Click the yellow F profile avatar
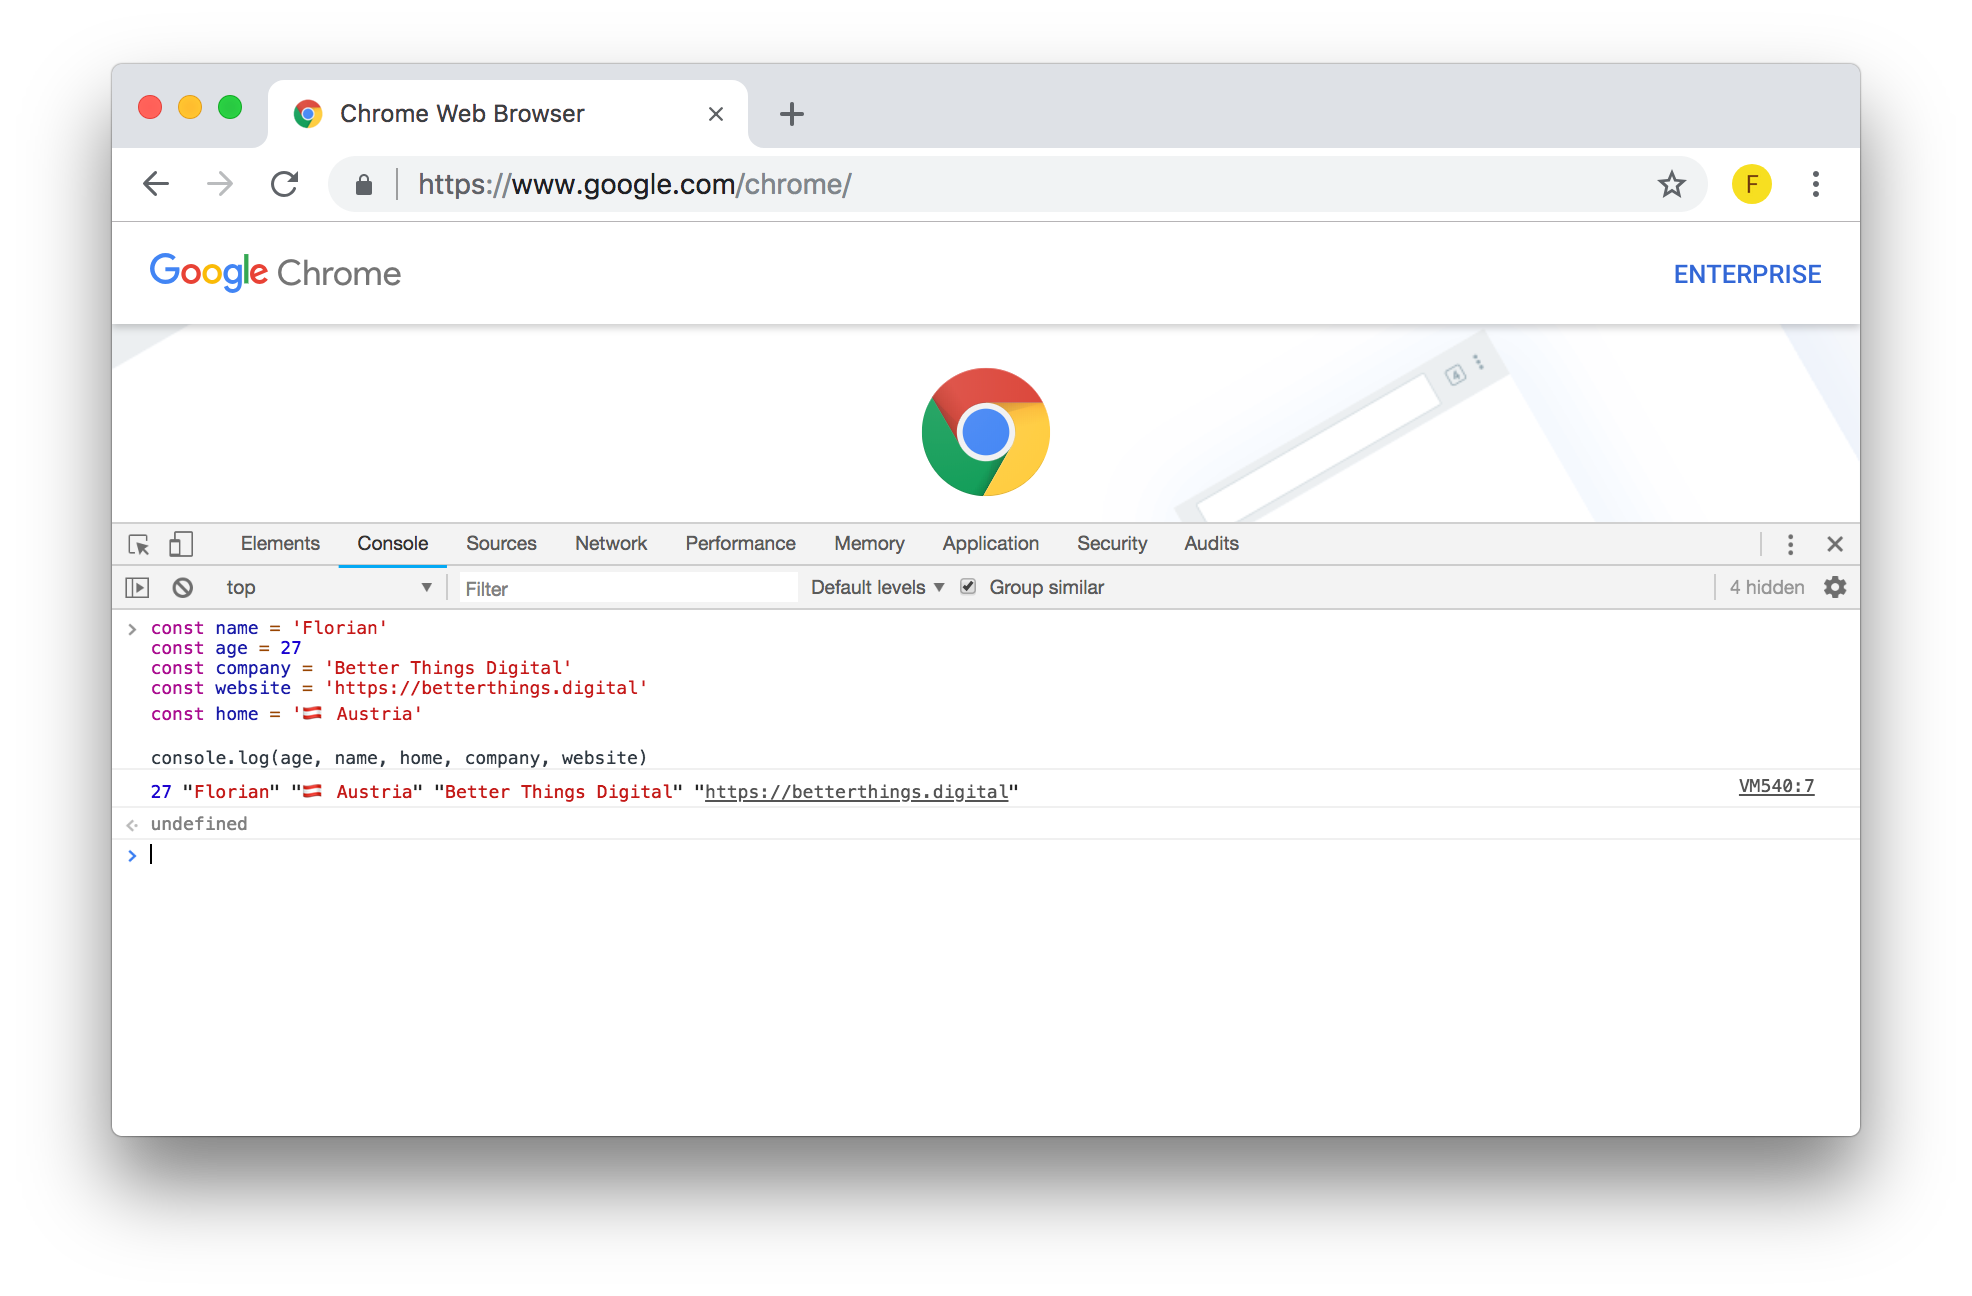 coord(1751,184)
